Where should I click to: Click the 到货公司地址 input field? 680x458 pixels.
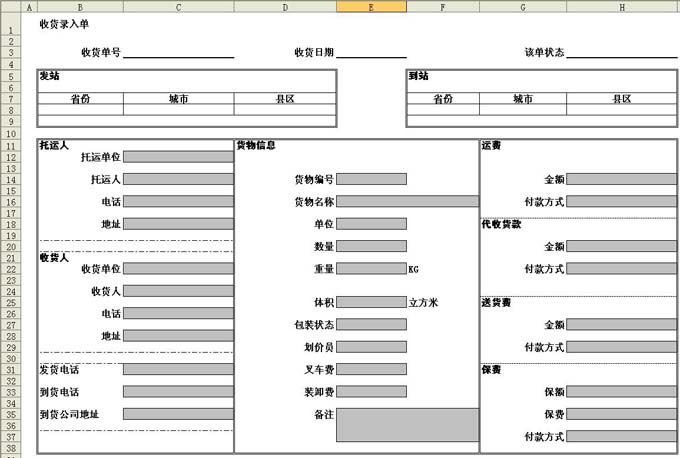click(178, 414)
